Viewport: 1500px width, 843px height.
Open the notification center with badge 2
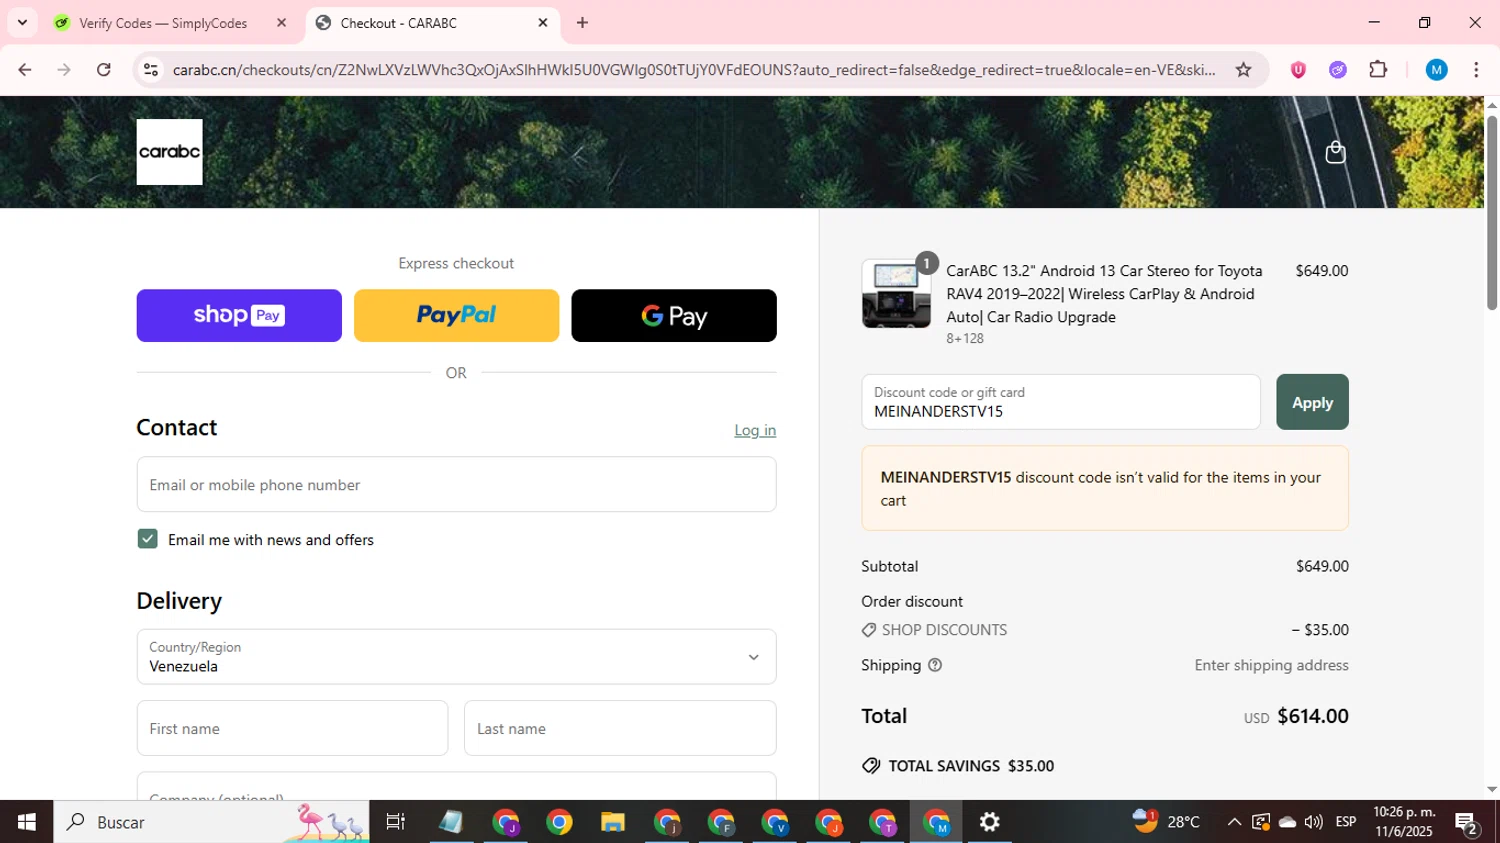(x=1467, y=823)
